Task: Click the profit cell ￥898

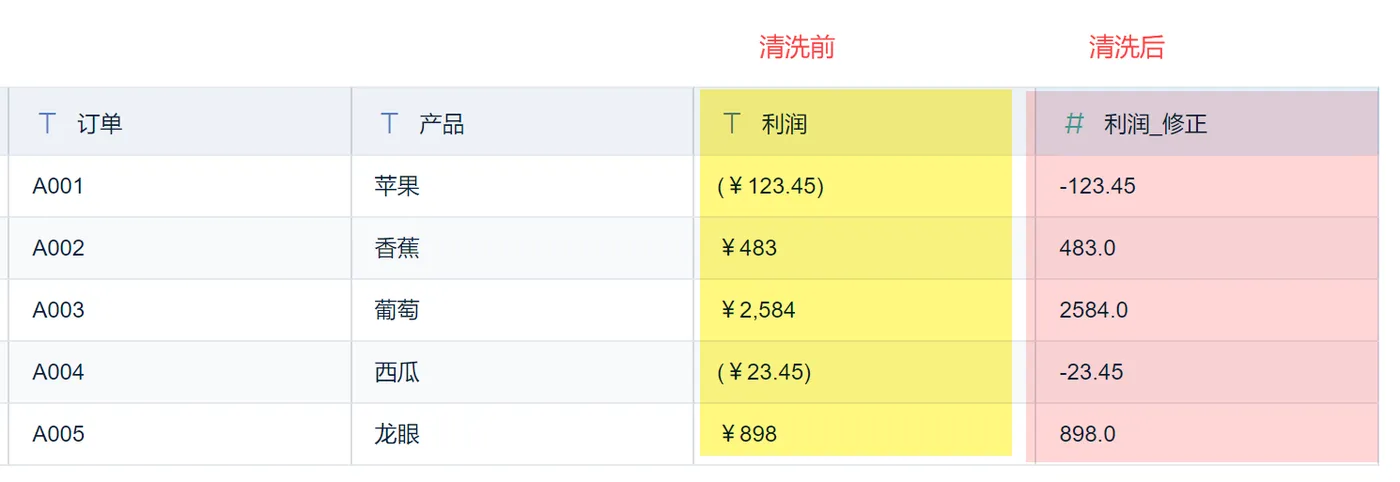Action: pyautogui.click(x=748, y=434)
